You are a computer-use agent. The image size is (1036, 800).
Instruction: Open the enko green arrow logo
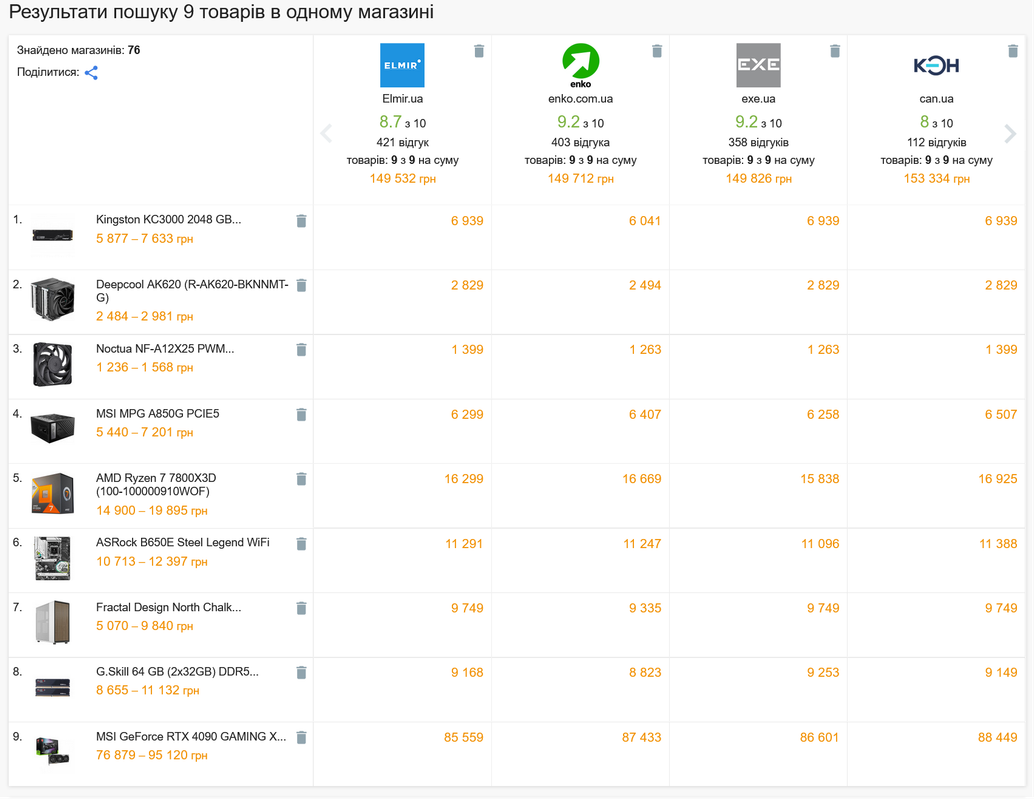click(x=581, y=65)
